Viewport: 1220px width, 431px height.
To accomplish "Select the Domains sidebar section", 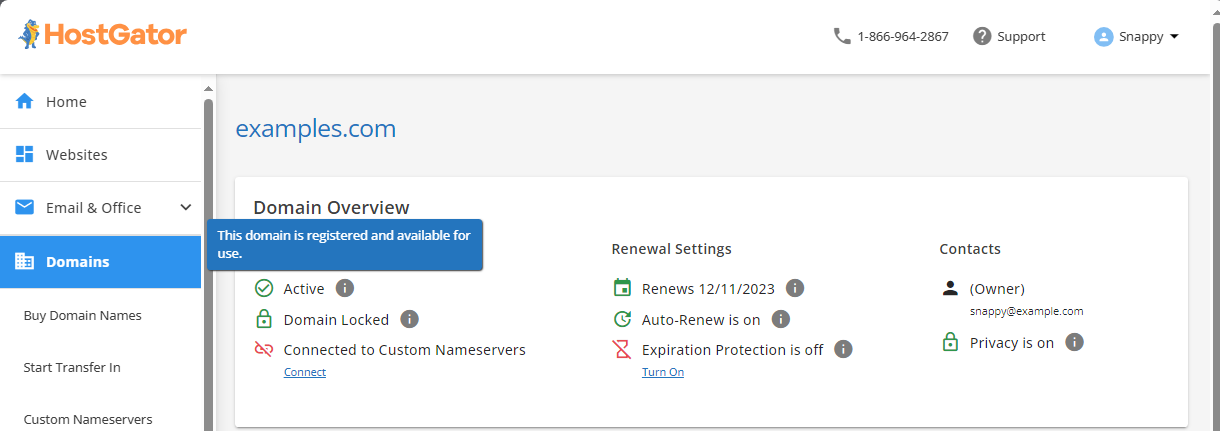I will coord(77,262).
